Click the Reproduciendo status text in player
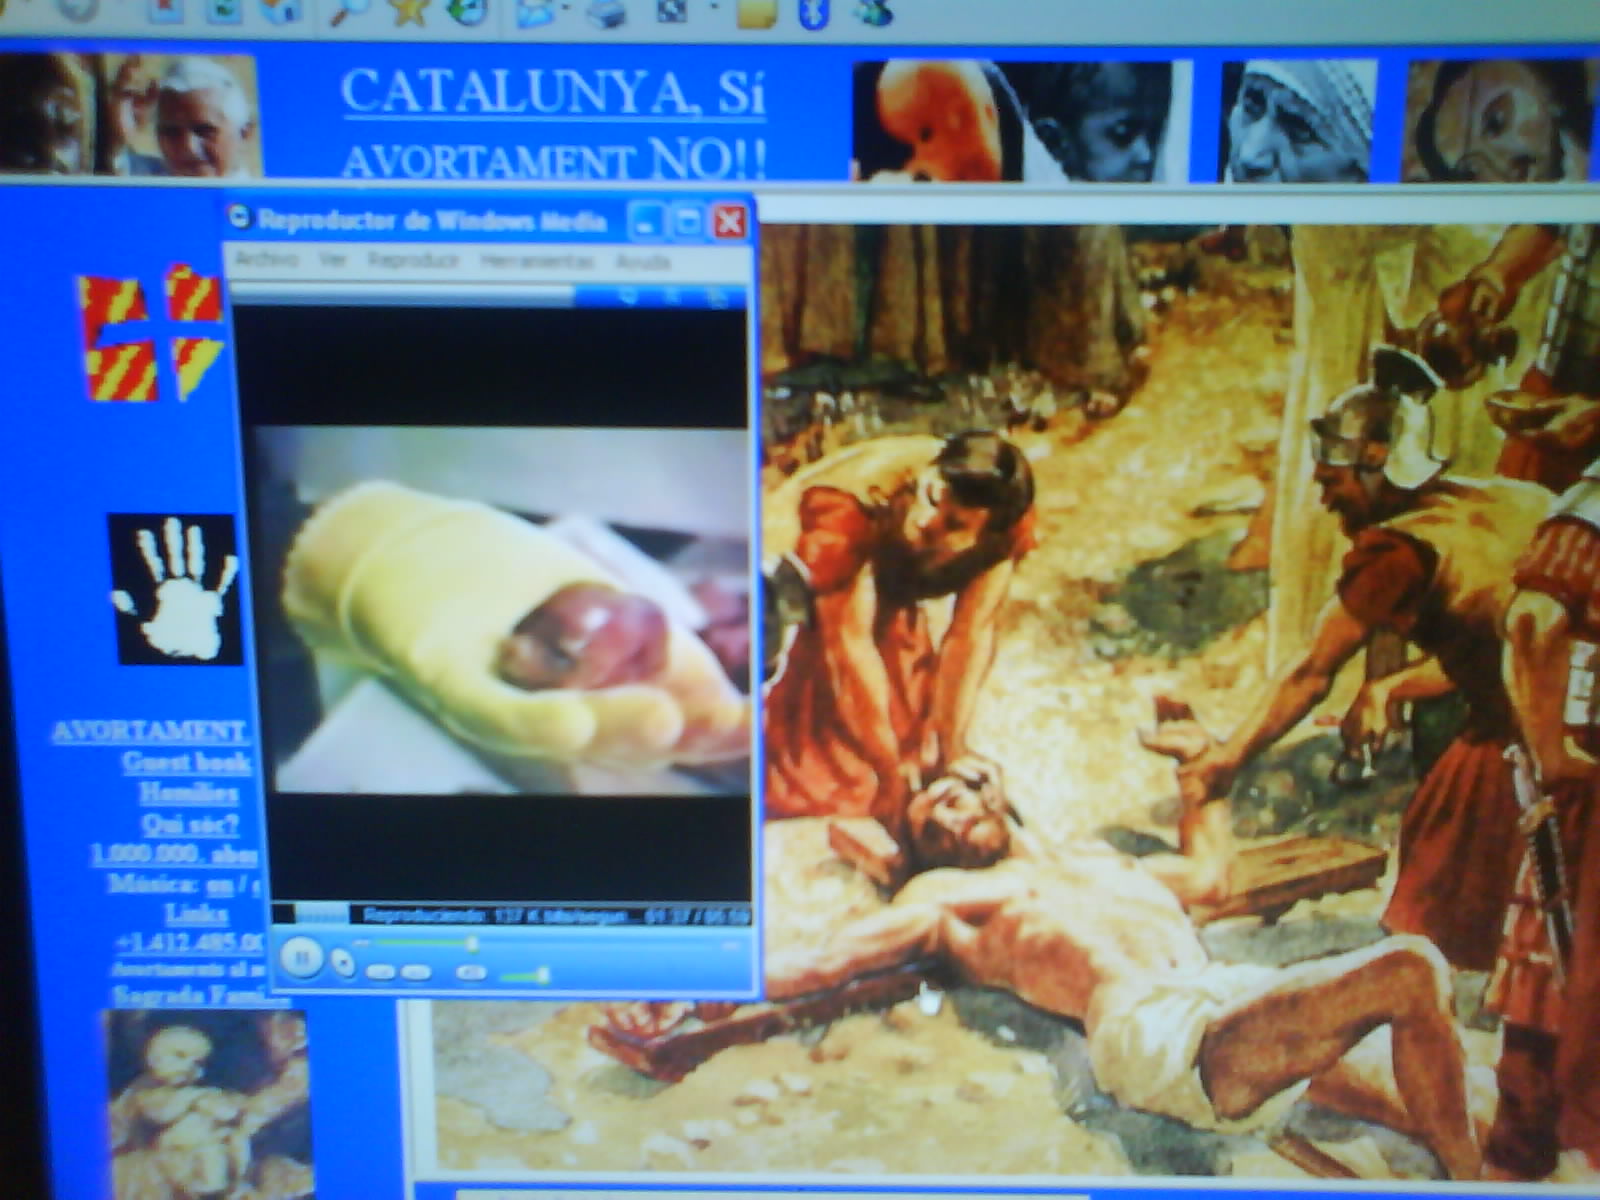The height and width of the screenshot is (1200, 1600). 495,915
